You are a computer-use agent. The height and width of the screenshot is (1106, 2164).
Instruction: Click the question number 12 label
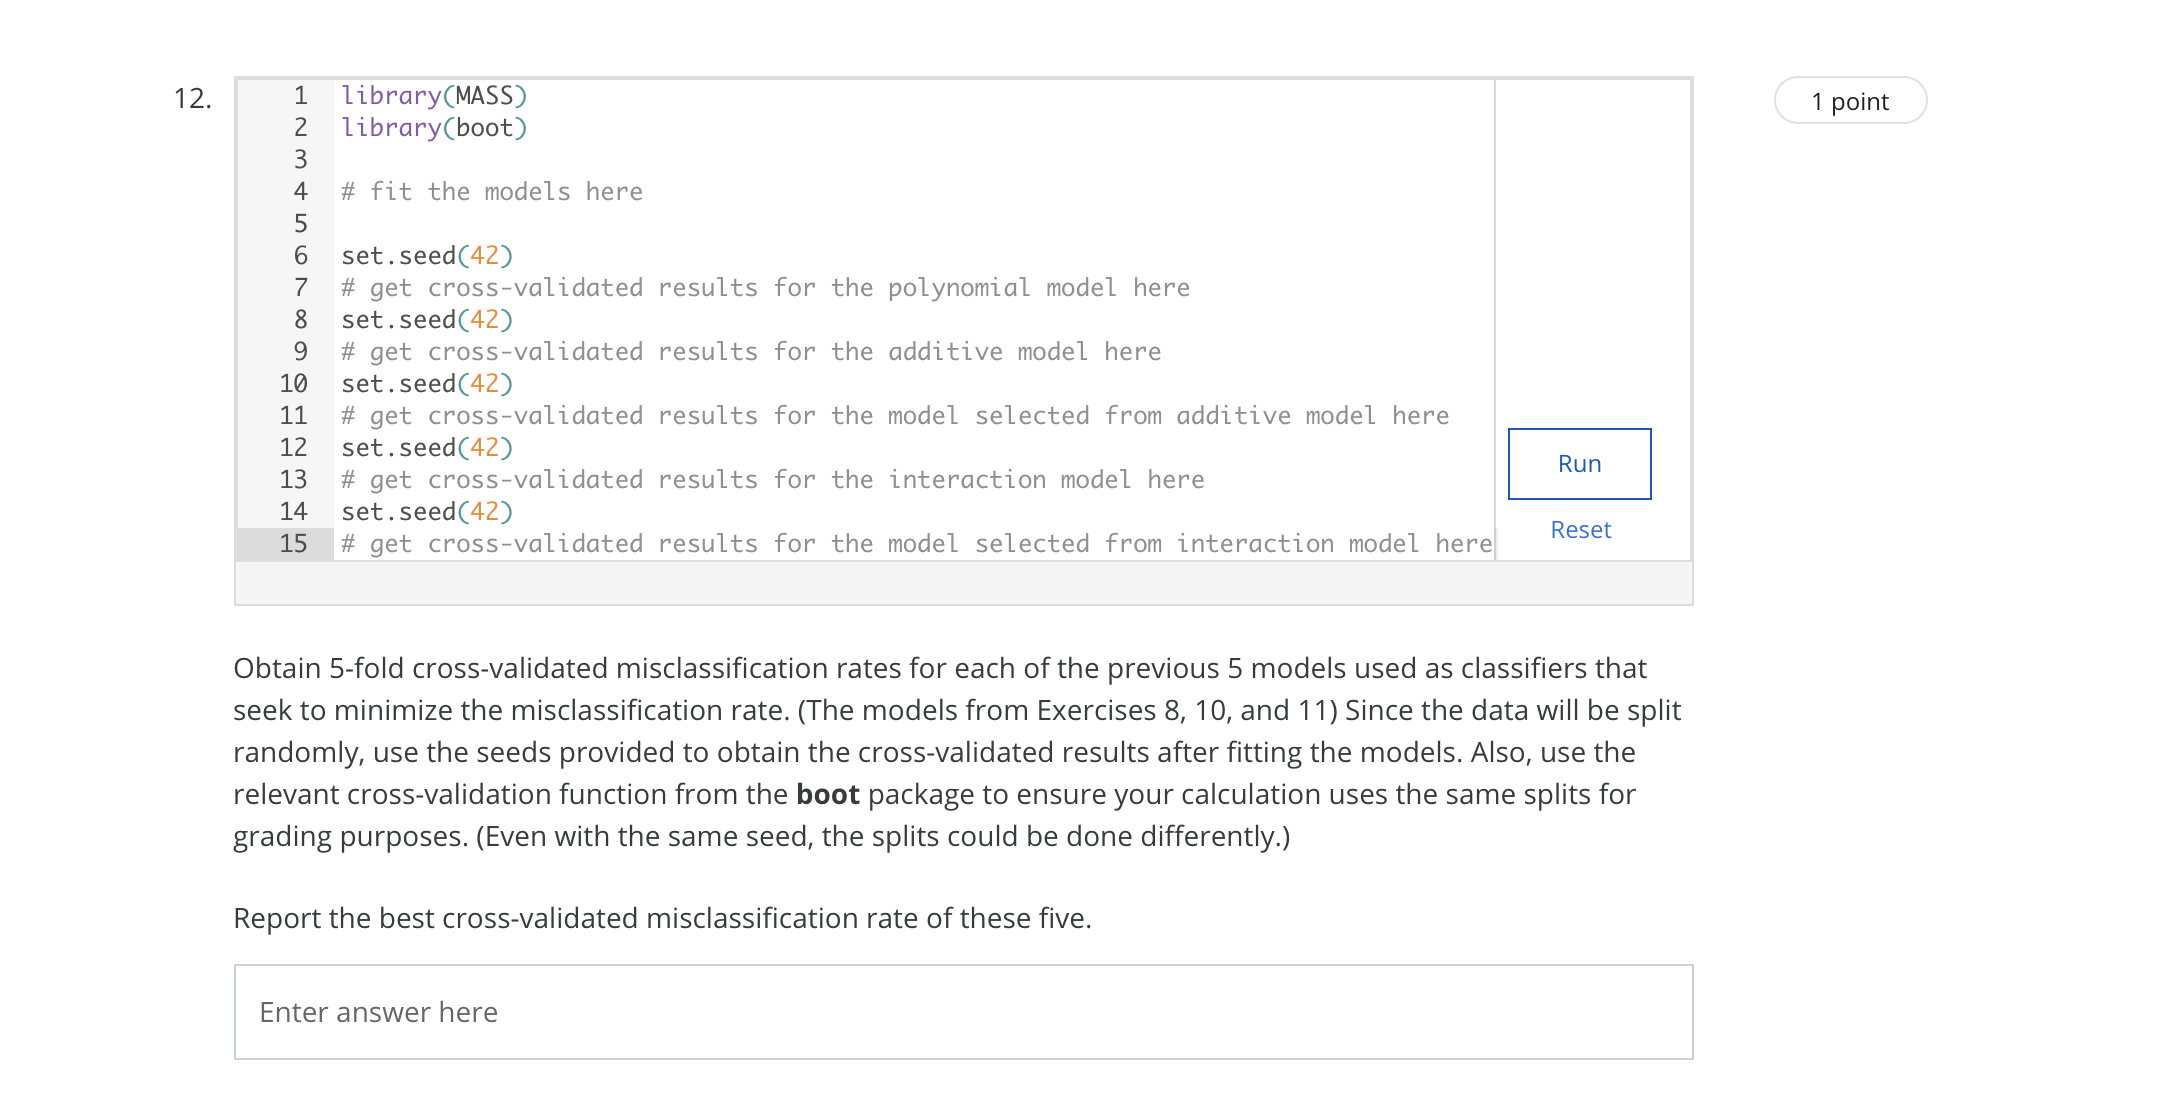coord(192,98)
